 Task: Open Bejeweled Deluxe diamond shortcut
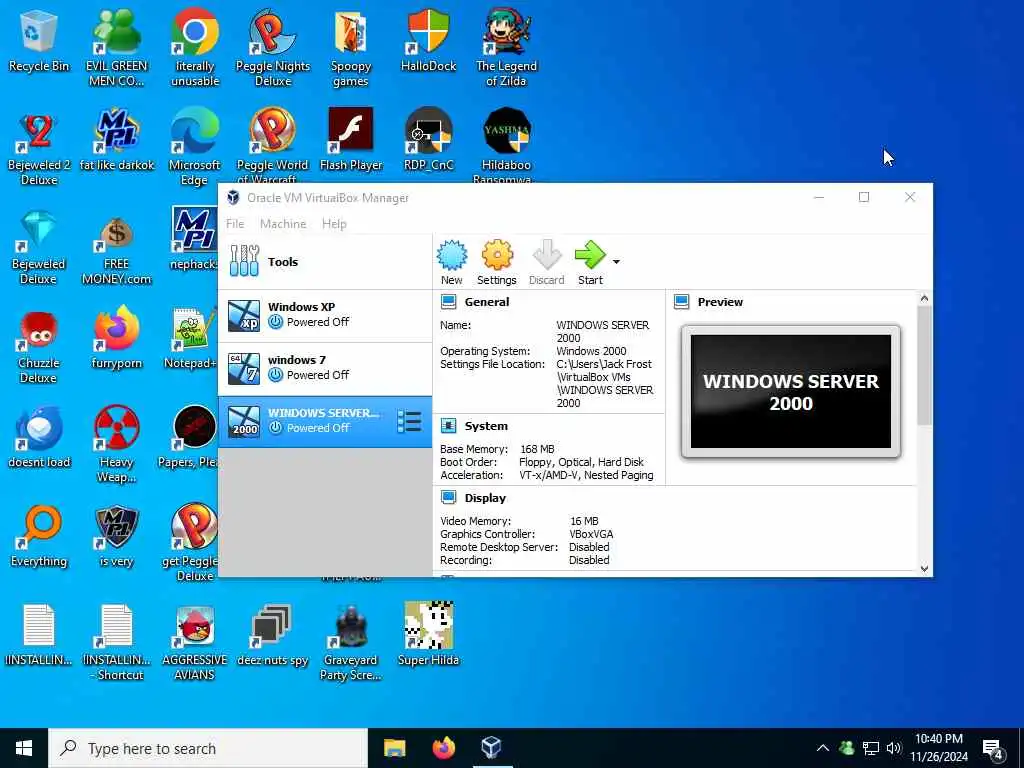(39, 247)
